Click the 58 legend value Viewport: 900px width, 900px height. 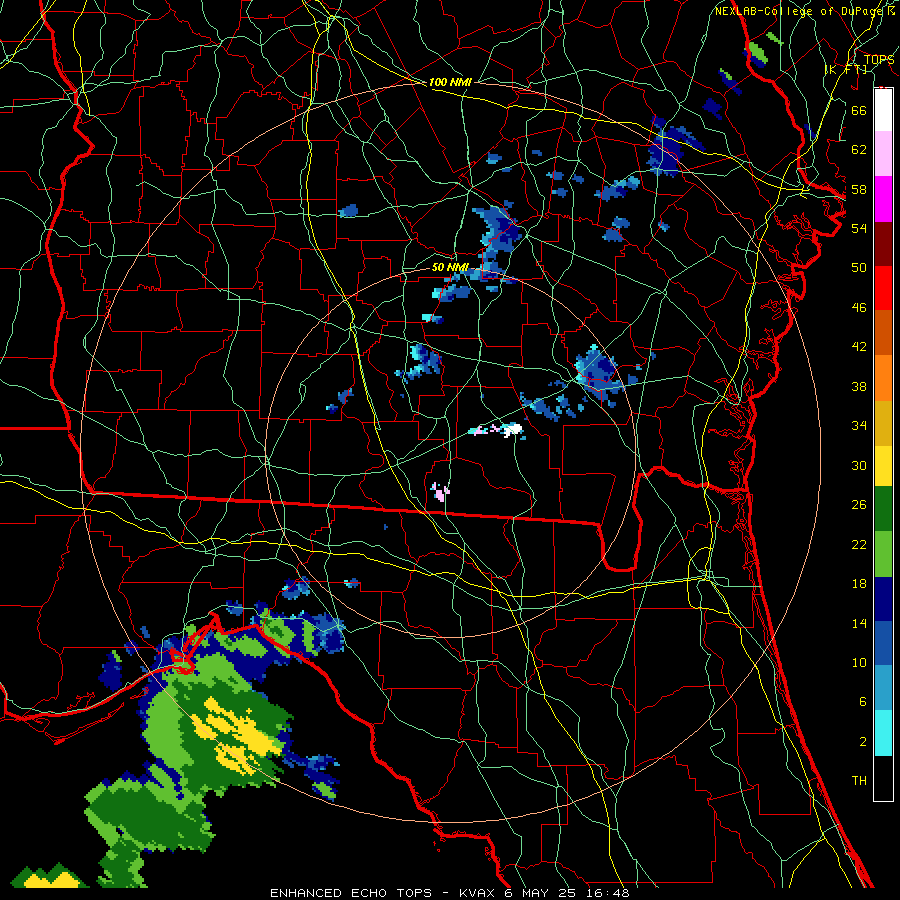(859, 189)
